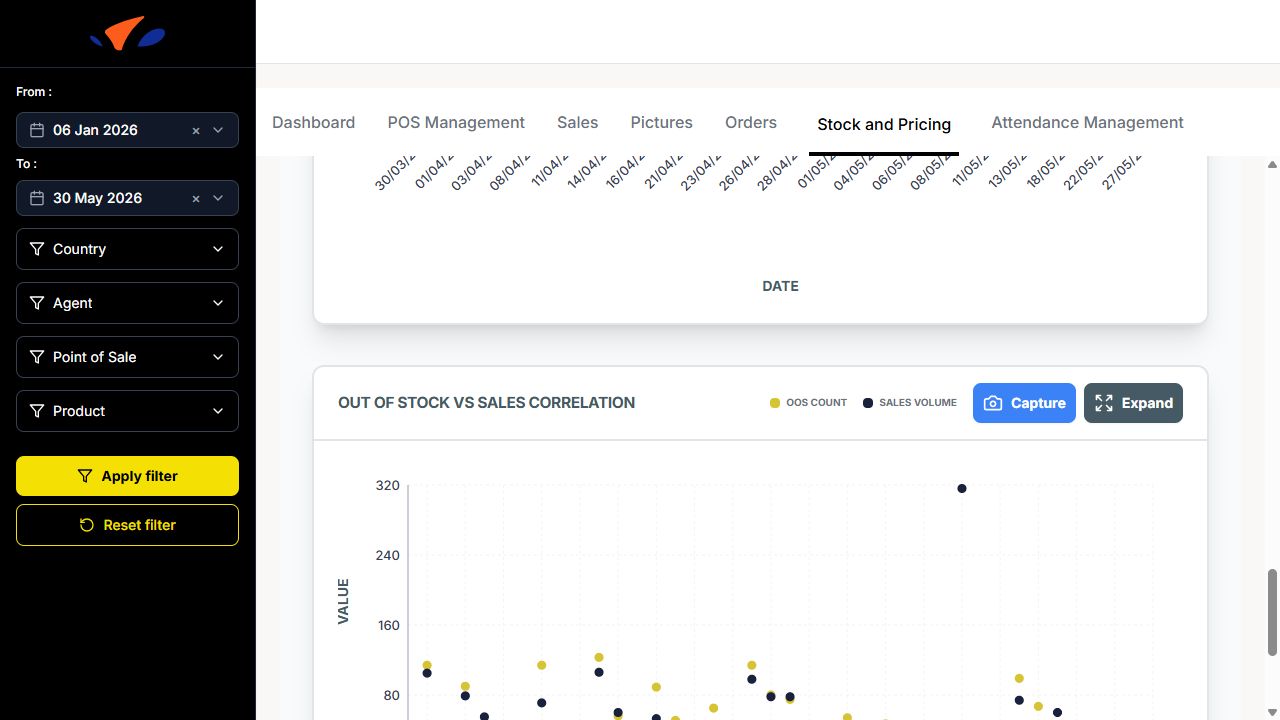This screenshot has height=720, width=1280.
Task: Click the 320 y-axis tick label
Action: click(387, 486)
